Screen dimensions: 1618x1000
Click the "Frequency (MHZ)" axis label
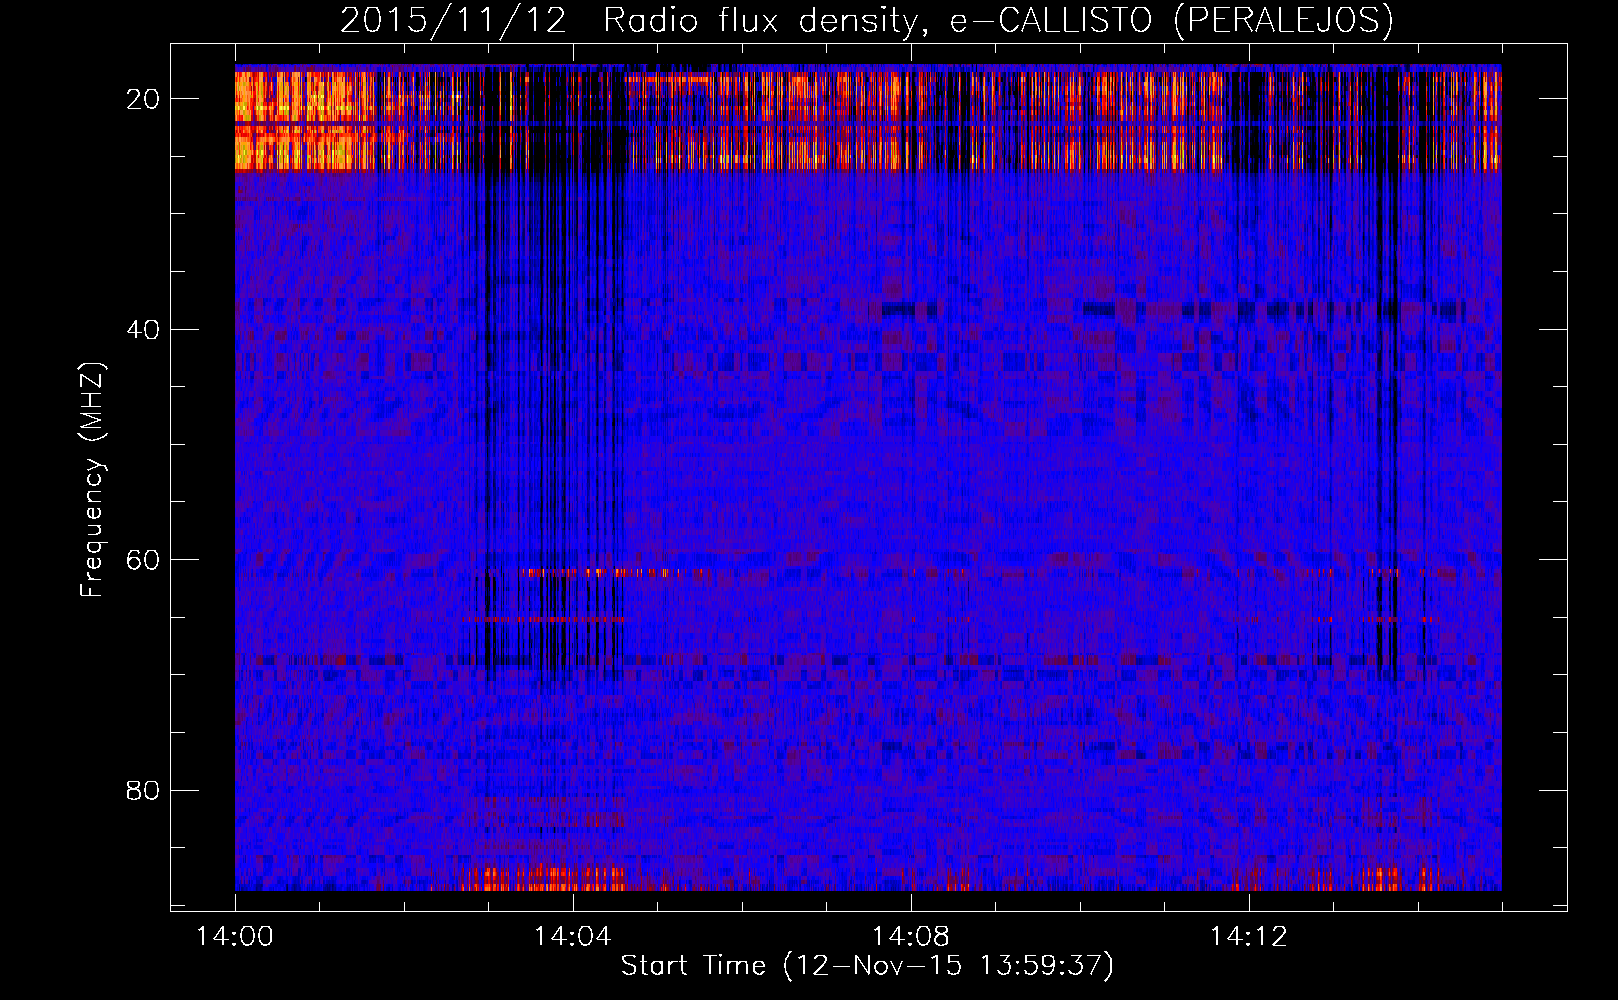point(92,480)
